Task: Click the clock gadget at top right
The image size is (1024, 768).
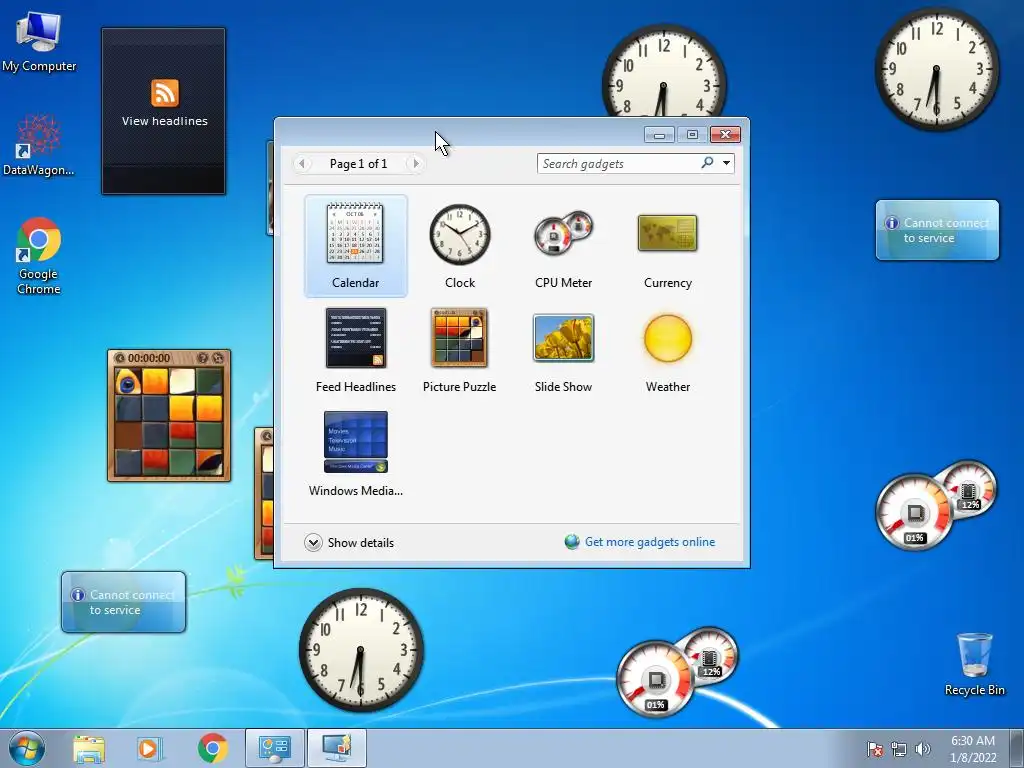Action: pos(936,69)
